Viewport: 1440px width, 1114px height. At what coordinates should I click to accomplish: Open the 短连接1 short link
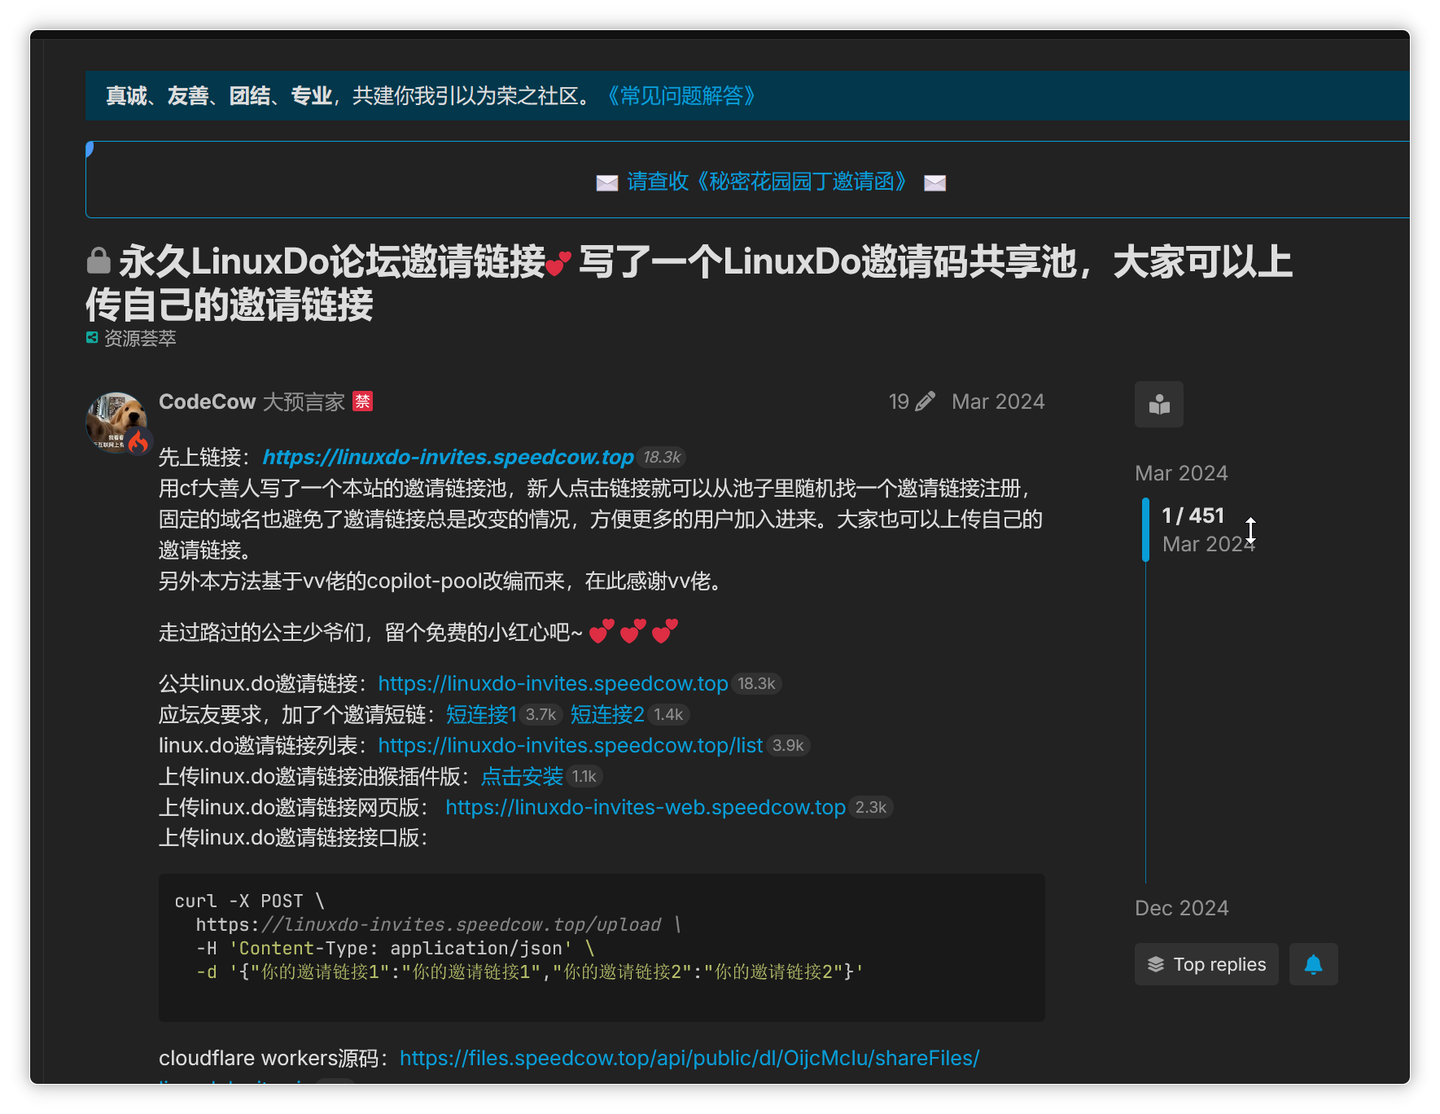tap(481, 714)
